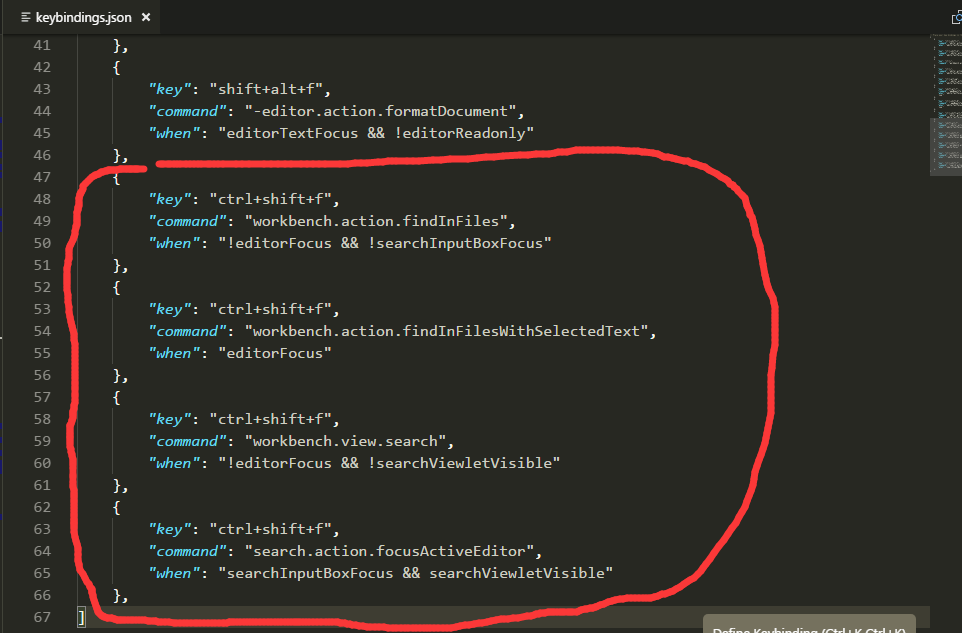Viewport: 962px width, 633px height.
Task: Click "workbench.action.findInFilesWithSelectedText" command string
Action: click(447, 331)
